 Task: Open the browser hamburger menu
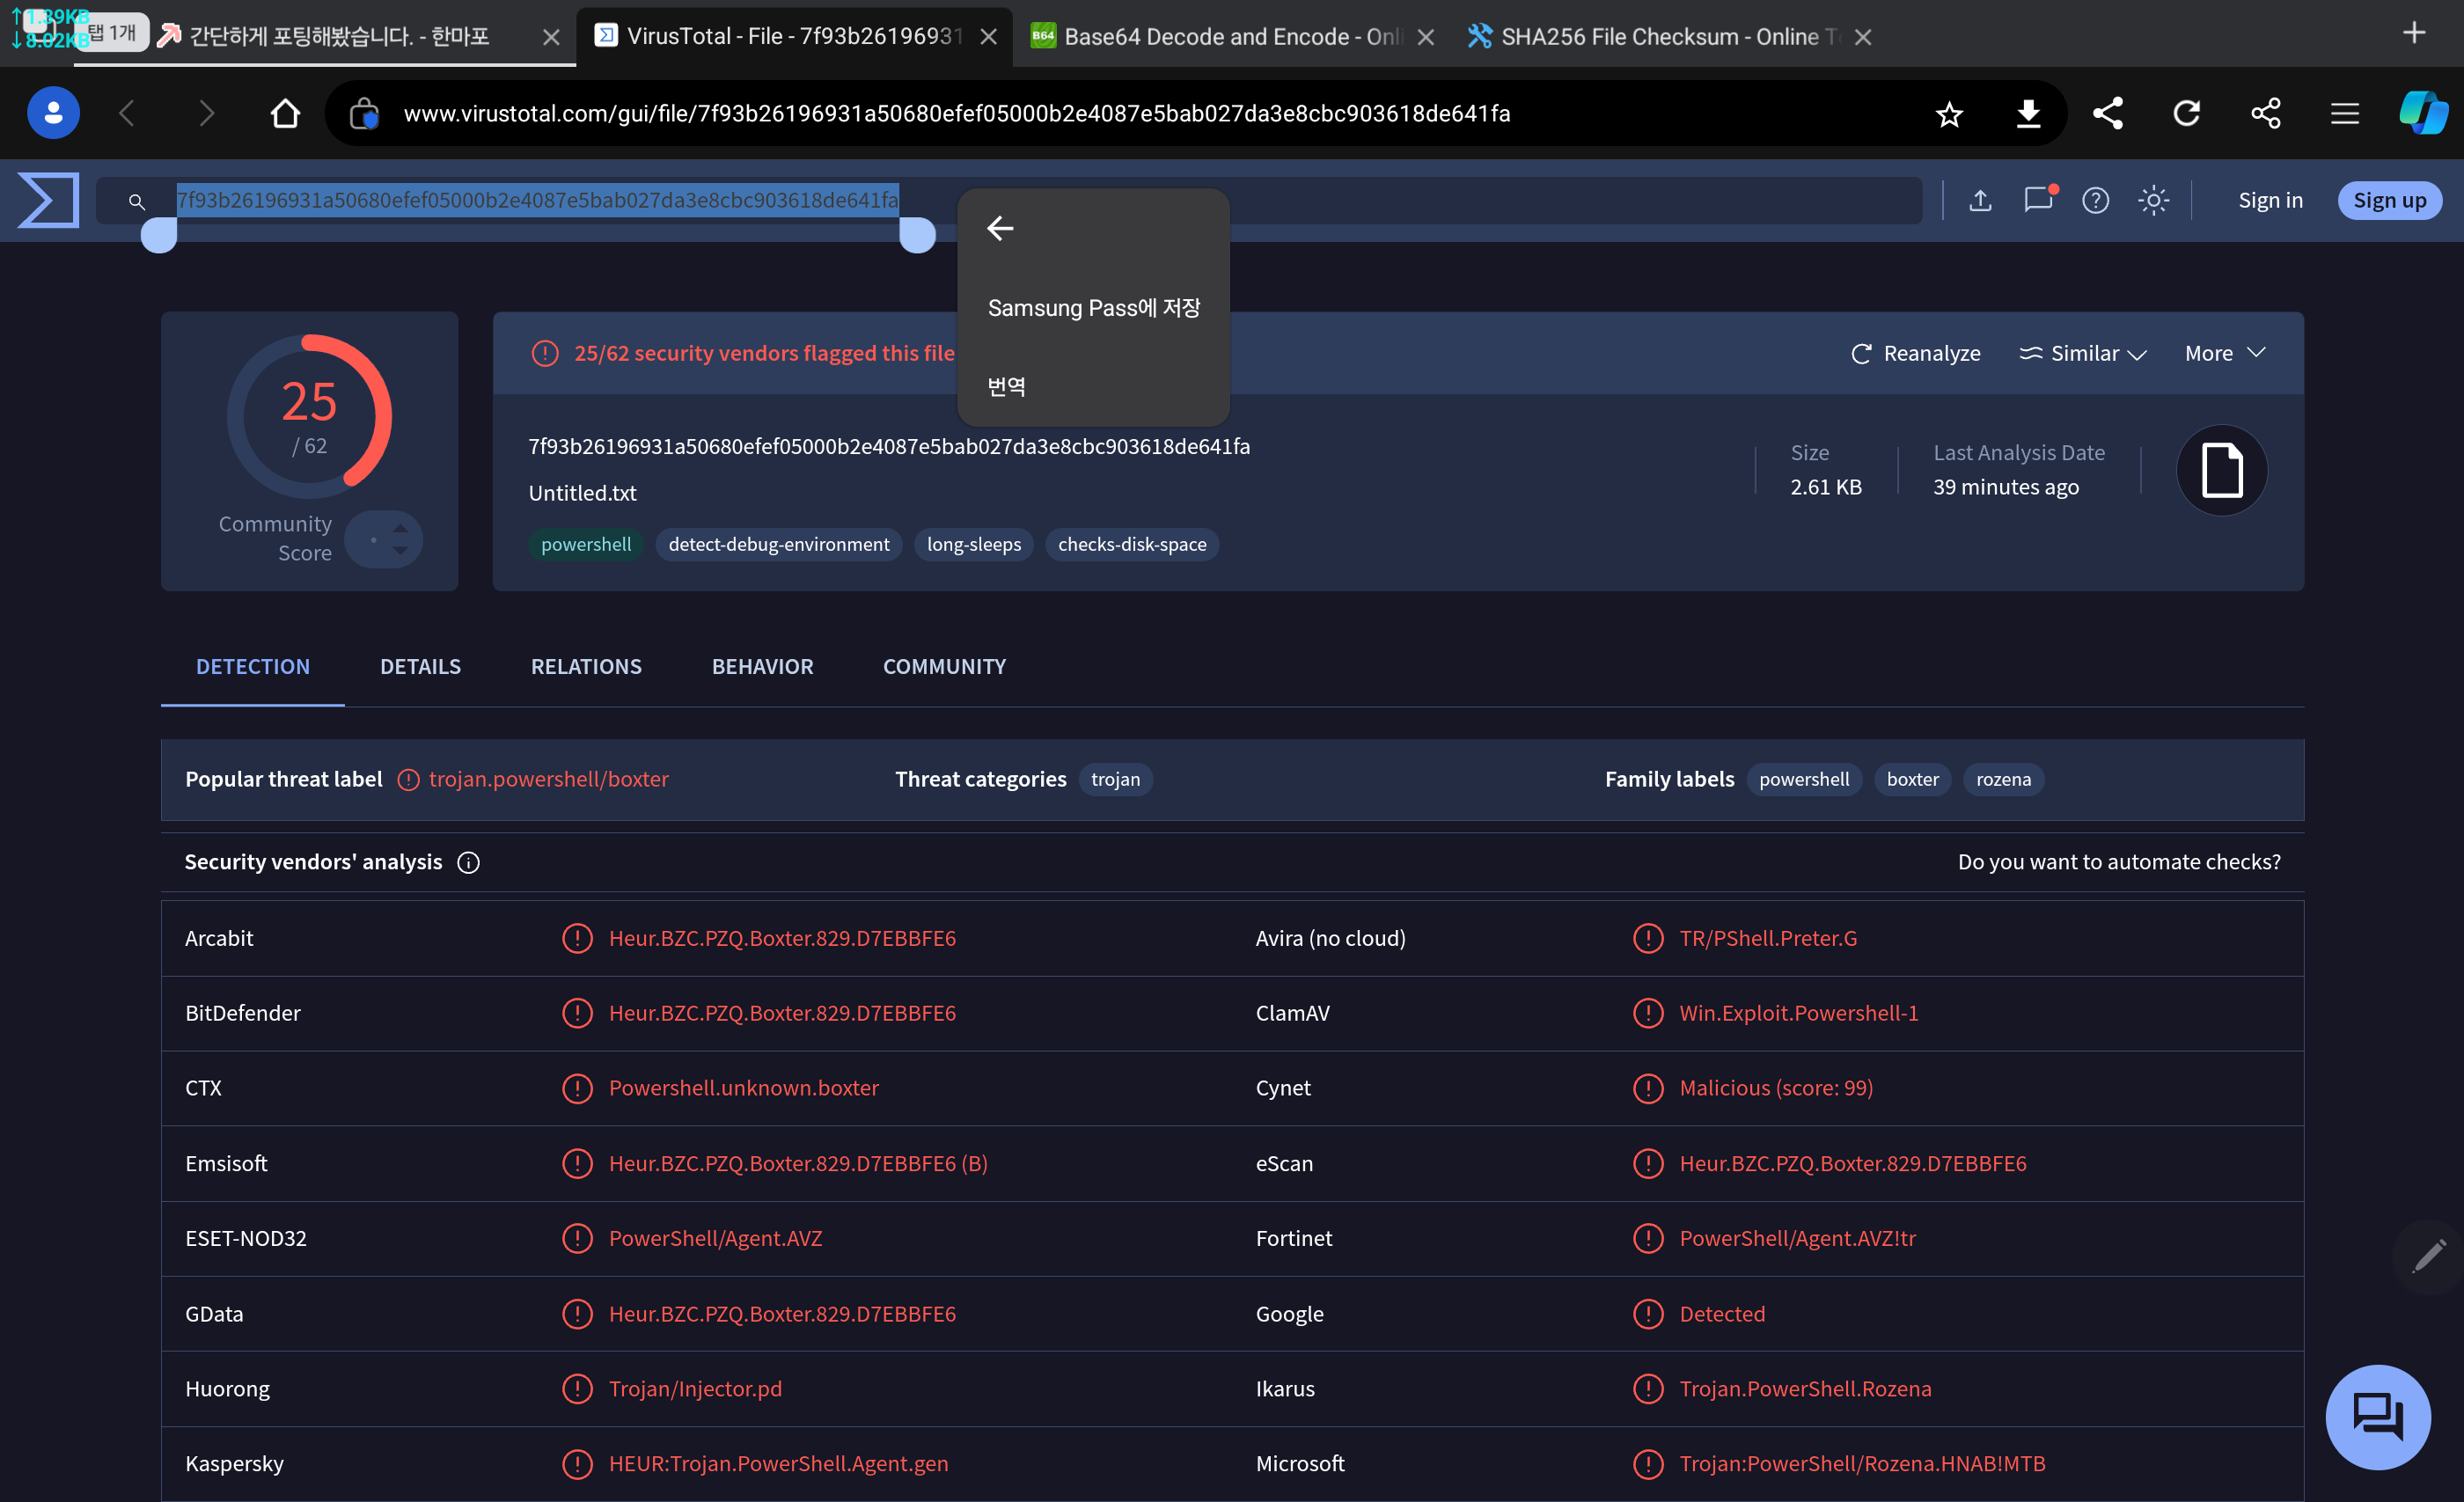[x=2345, y=113]
